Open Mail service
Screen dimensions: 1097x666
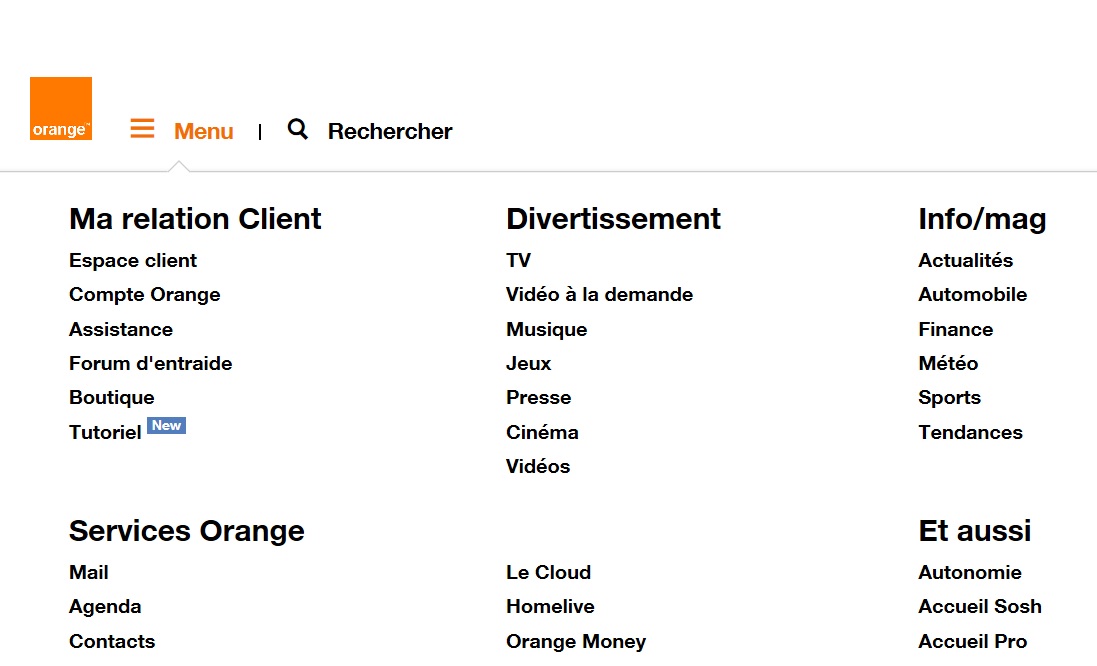pyautogui.click(x=89, y=572)
